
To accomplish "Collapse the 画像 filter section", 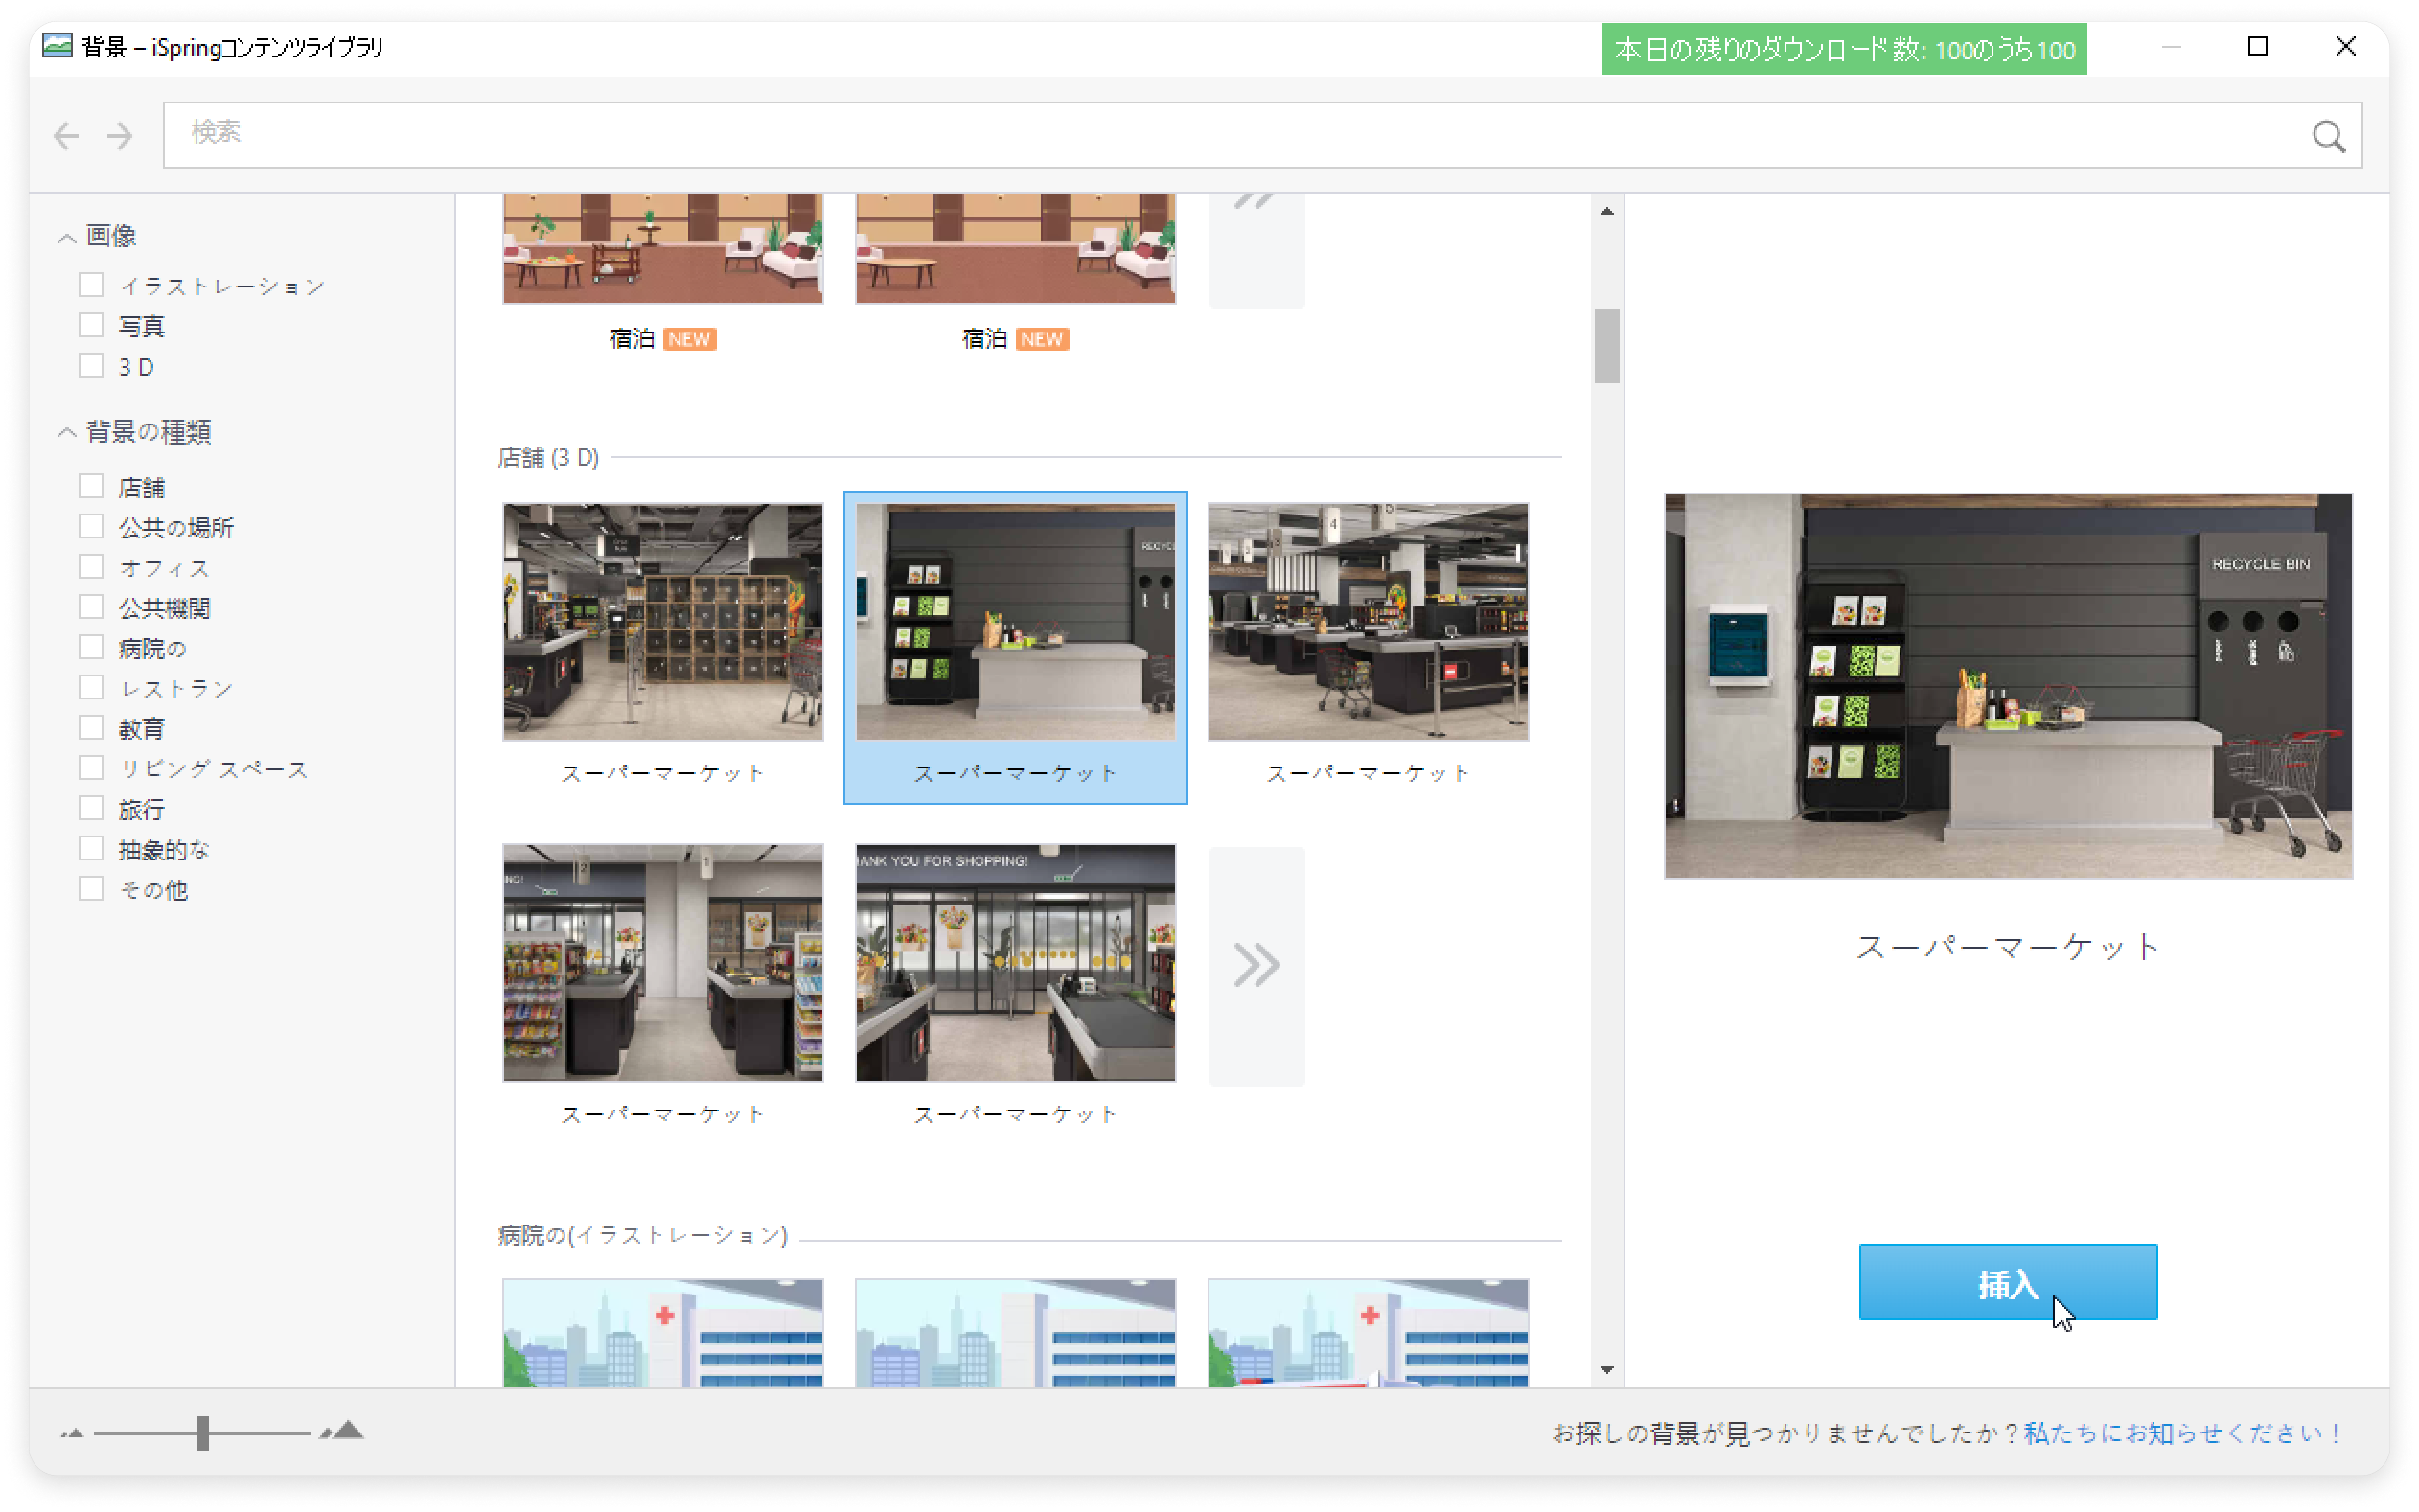I will pyautogui.click(x=67, y=237).
